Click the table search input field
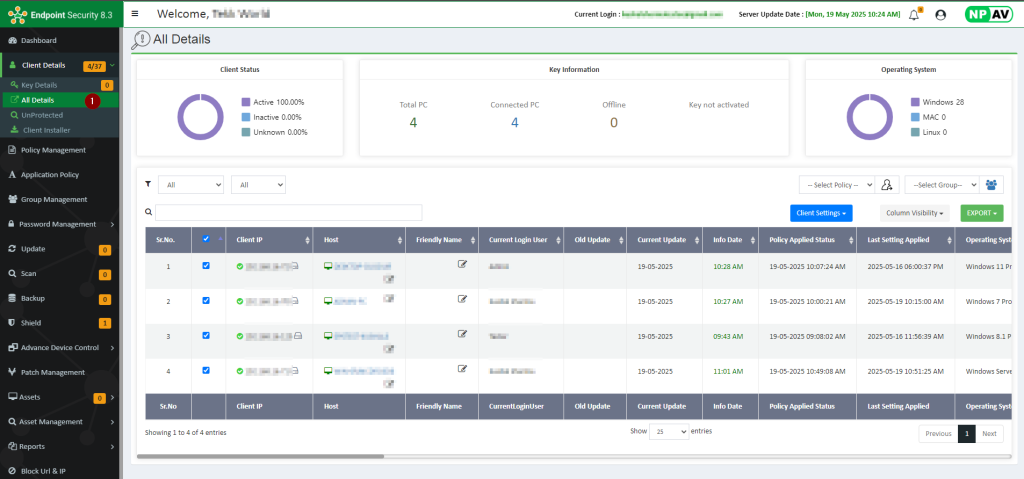Screen dimensions: 1024x479 tap(288, 212)
